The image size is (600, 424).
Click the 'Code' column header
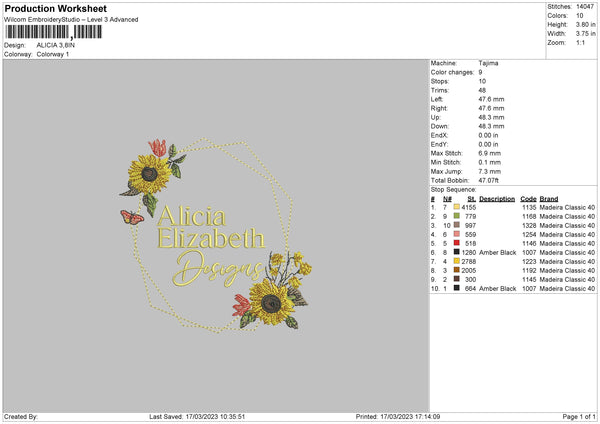click(528, 199)
